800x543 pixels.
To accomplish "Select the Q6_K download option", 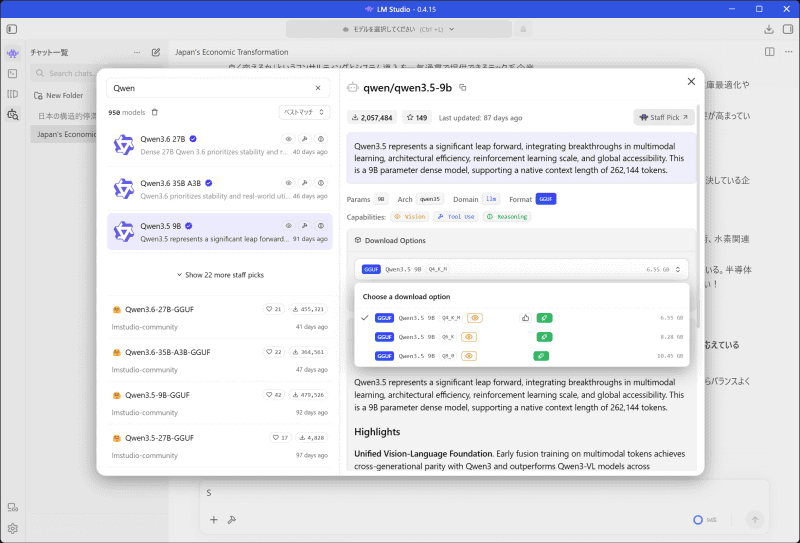I will point(522,337).
